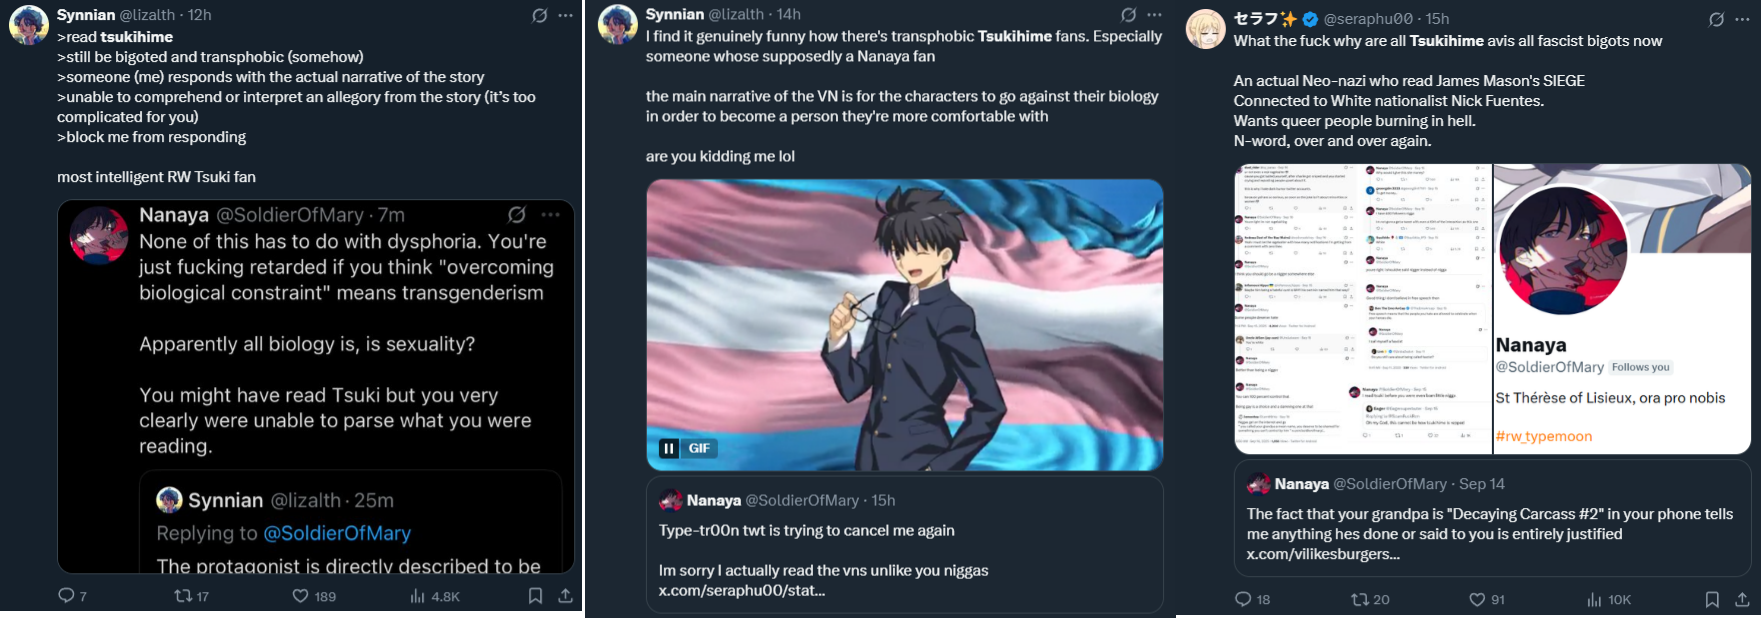Viewport: 1761px width, 618px height.
Task: Repost the tweet with 20 reposts
Action: [x=1360, y=599]
